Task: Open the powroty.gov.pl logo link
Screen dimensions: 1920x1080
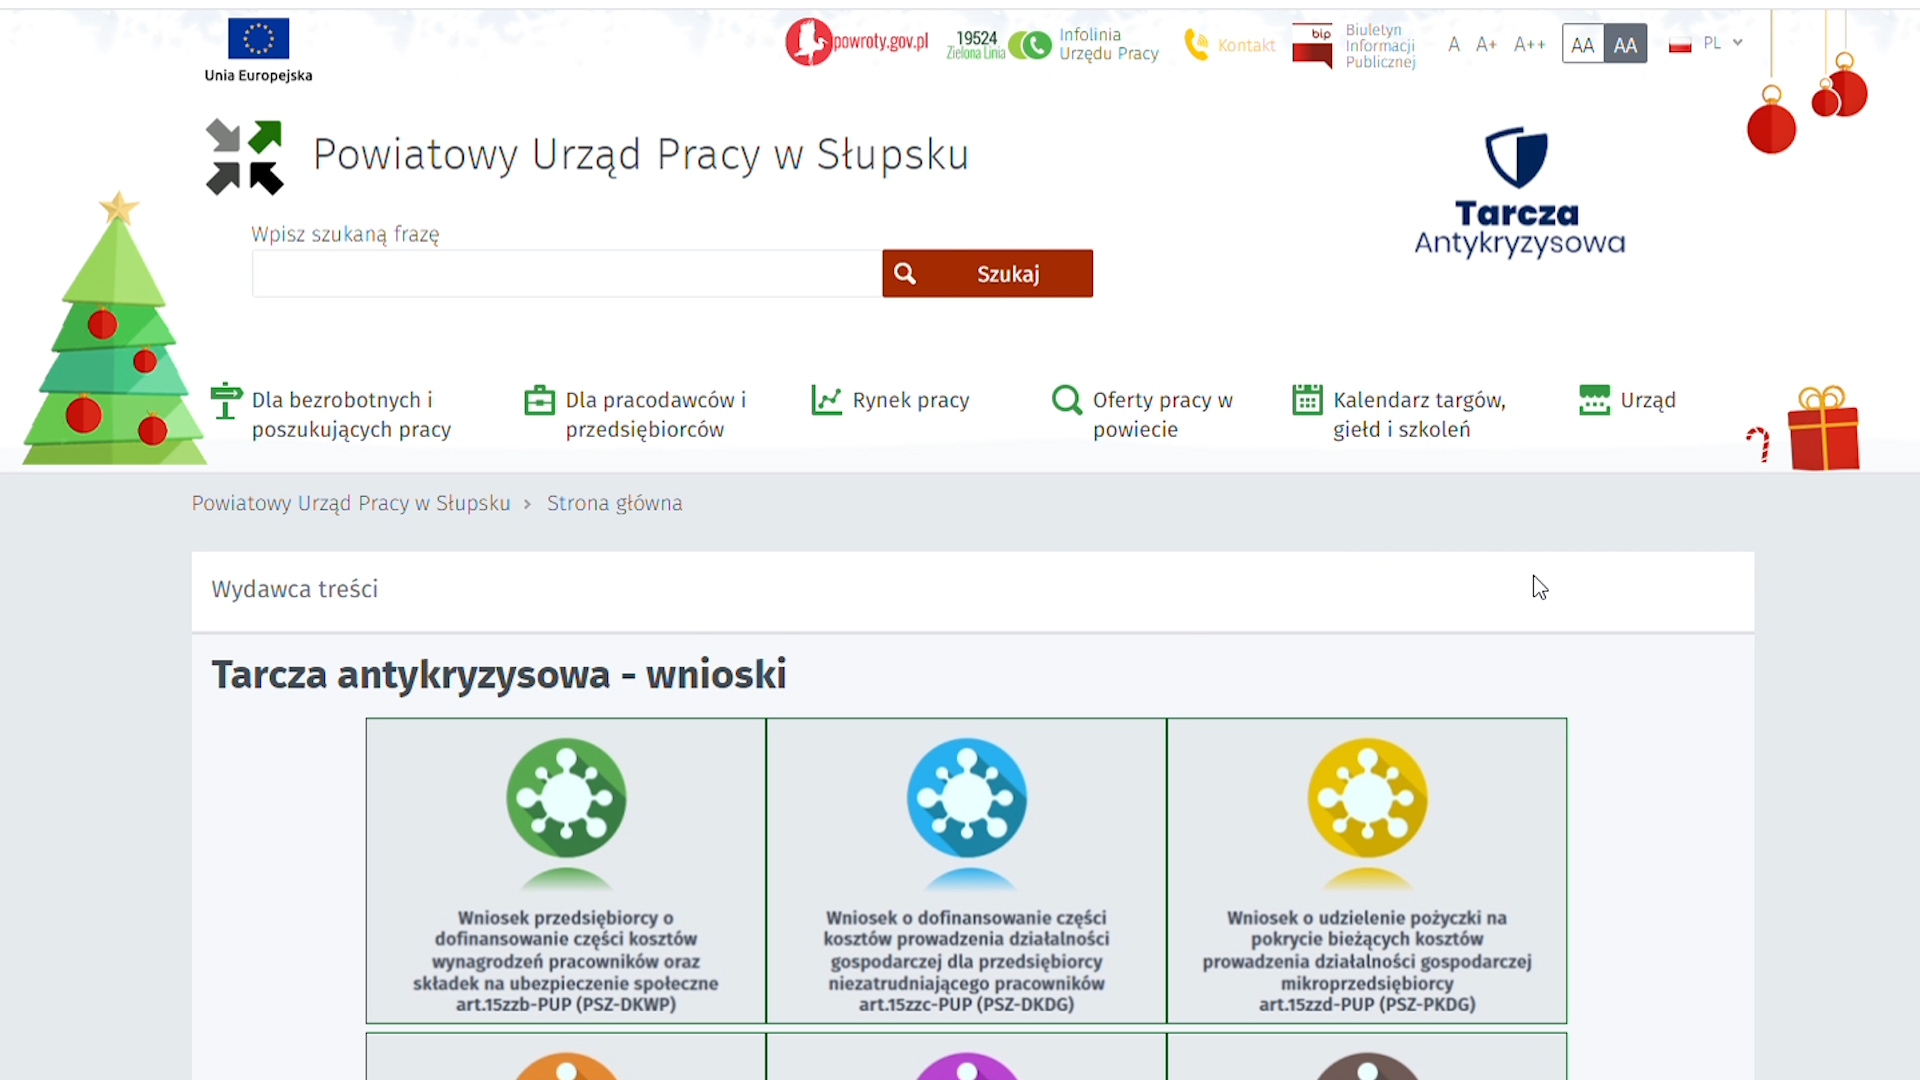Action: (x=857, y=42)
